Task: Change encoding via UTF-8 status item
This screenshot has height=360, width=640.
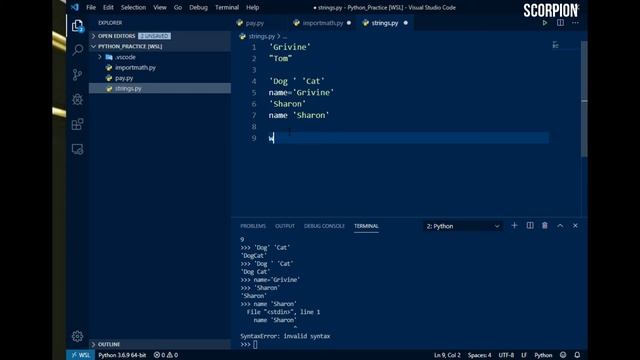Action: point(506,355)
